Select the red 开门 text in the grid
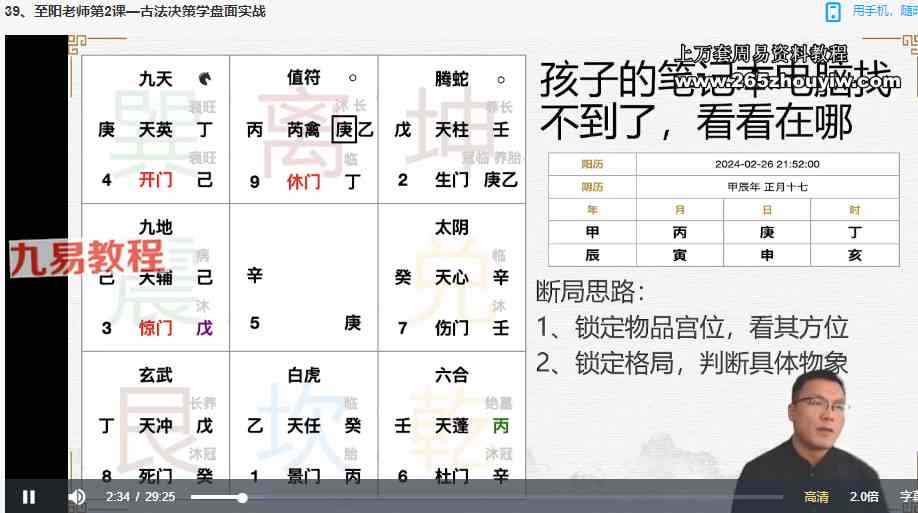 point(155,181)
